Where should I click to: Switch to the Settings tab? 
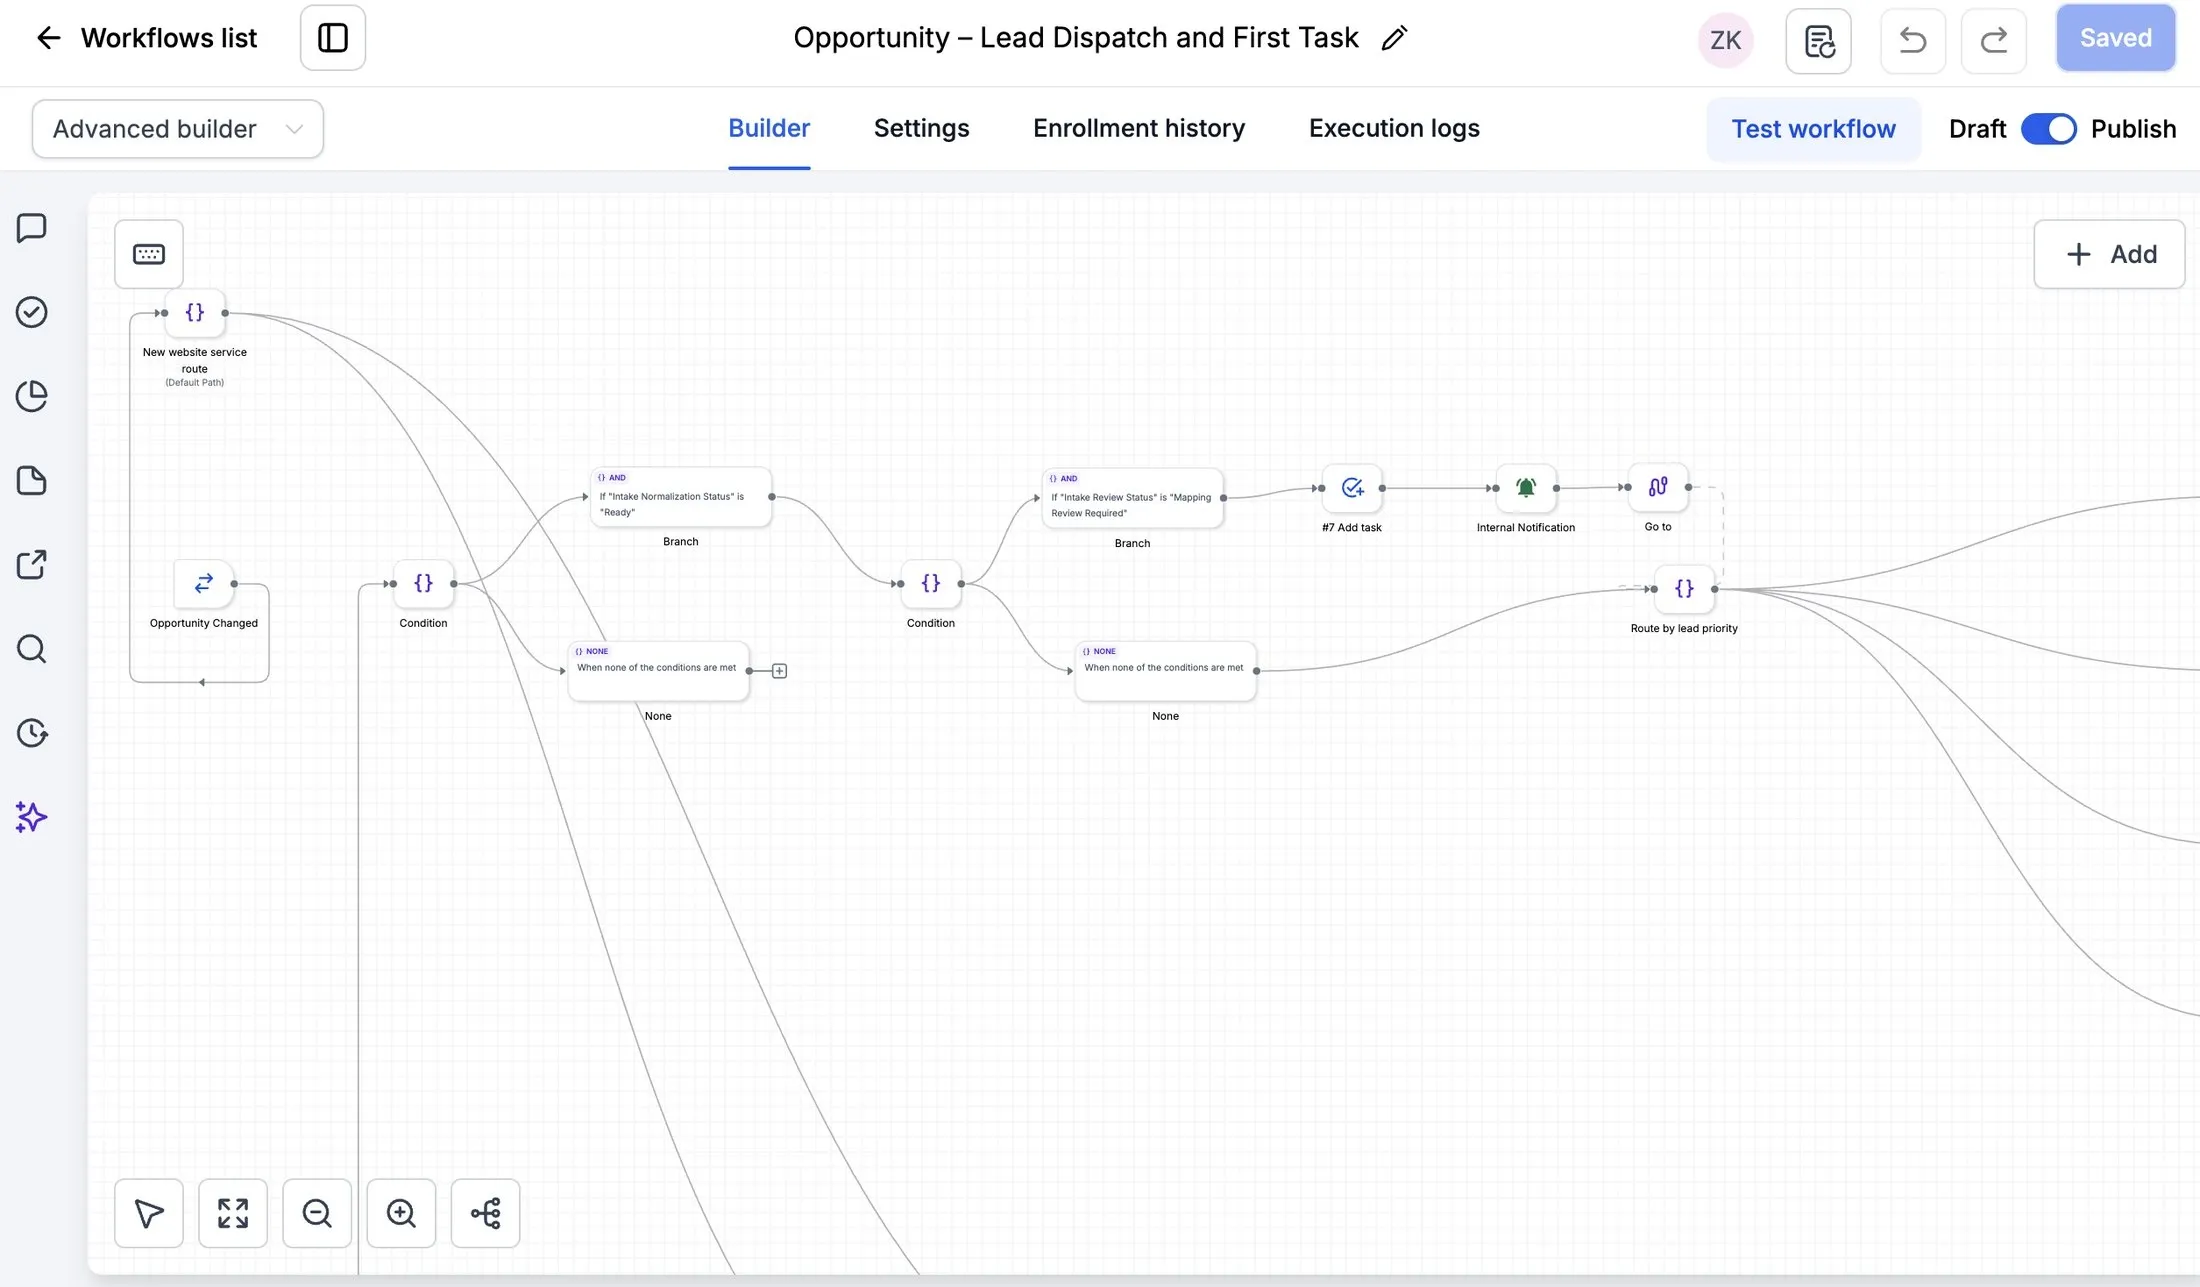coord(921,129)
